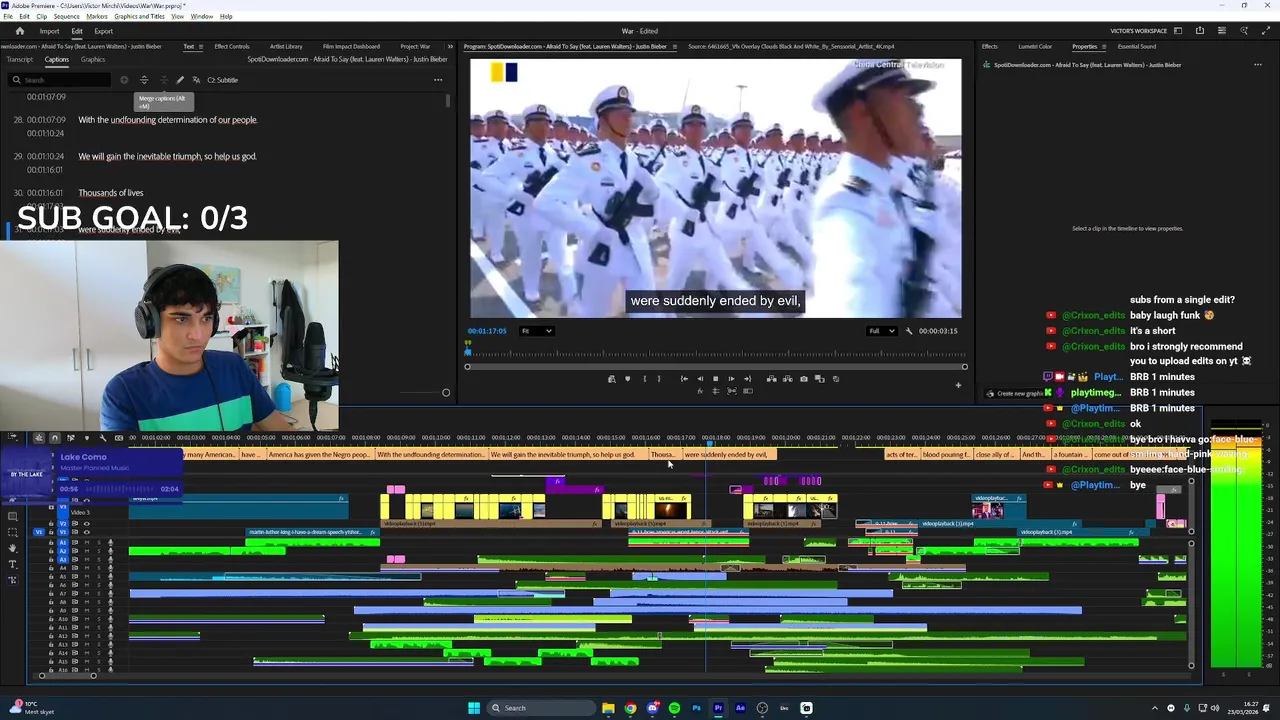Solo audio track A2
The height and width of the screenshot is (720, 1280).
tap(99, 551)
